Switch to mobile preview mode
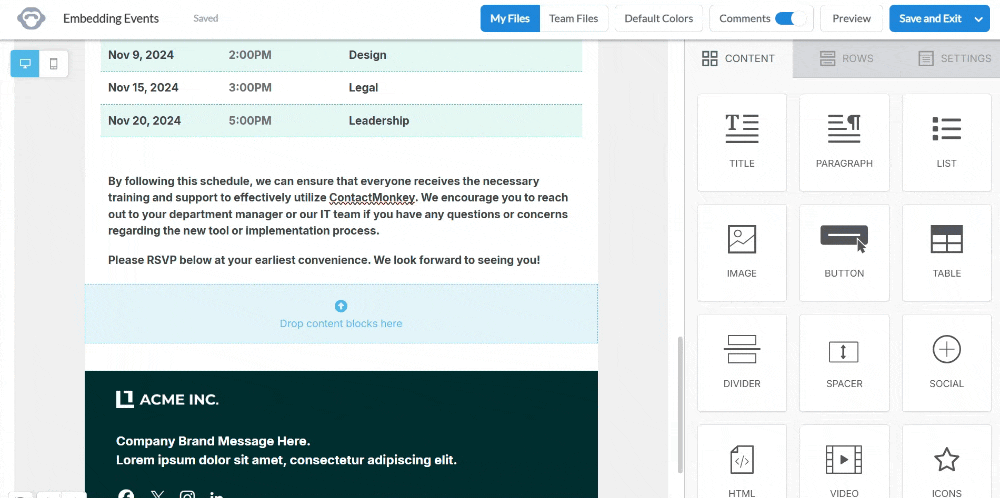Screen dimensions: 1000x498 coord(54,64)
